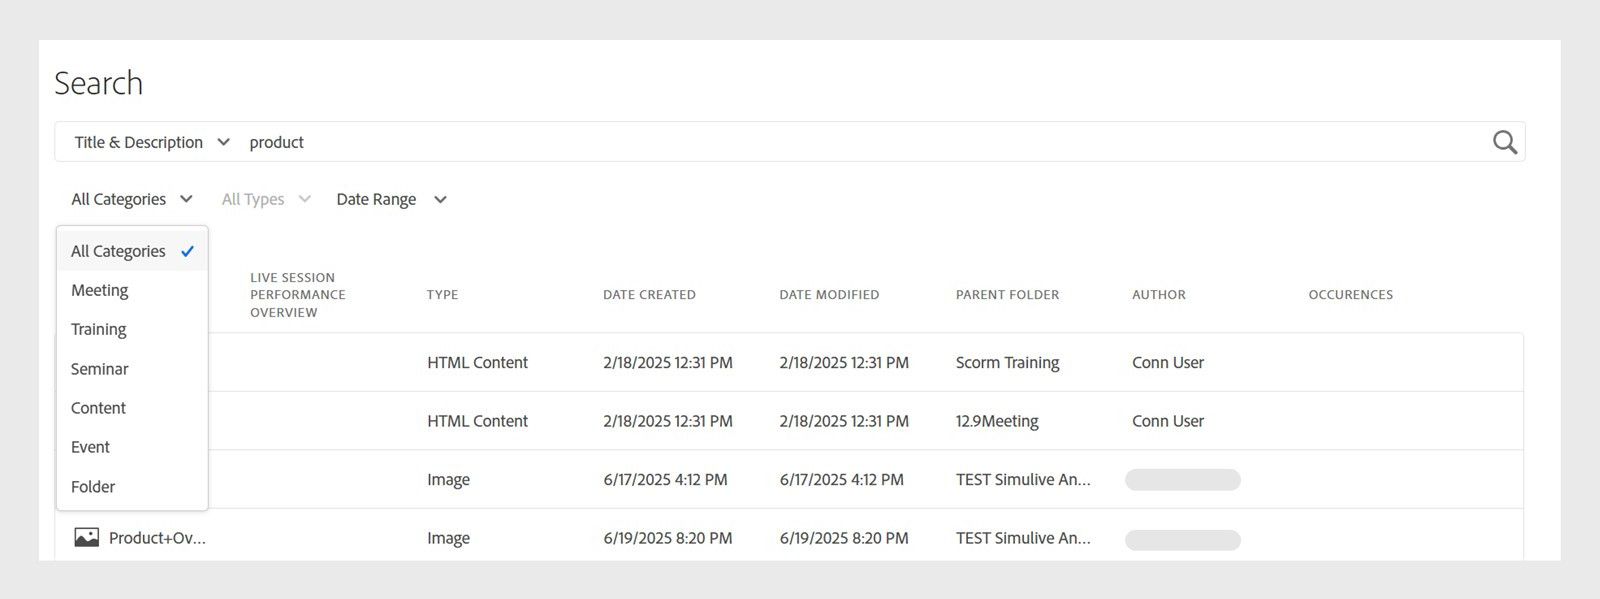
Task: Sort by the Date Created column header
Action: pos(649,295)
